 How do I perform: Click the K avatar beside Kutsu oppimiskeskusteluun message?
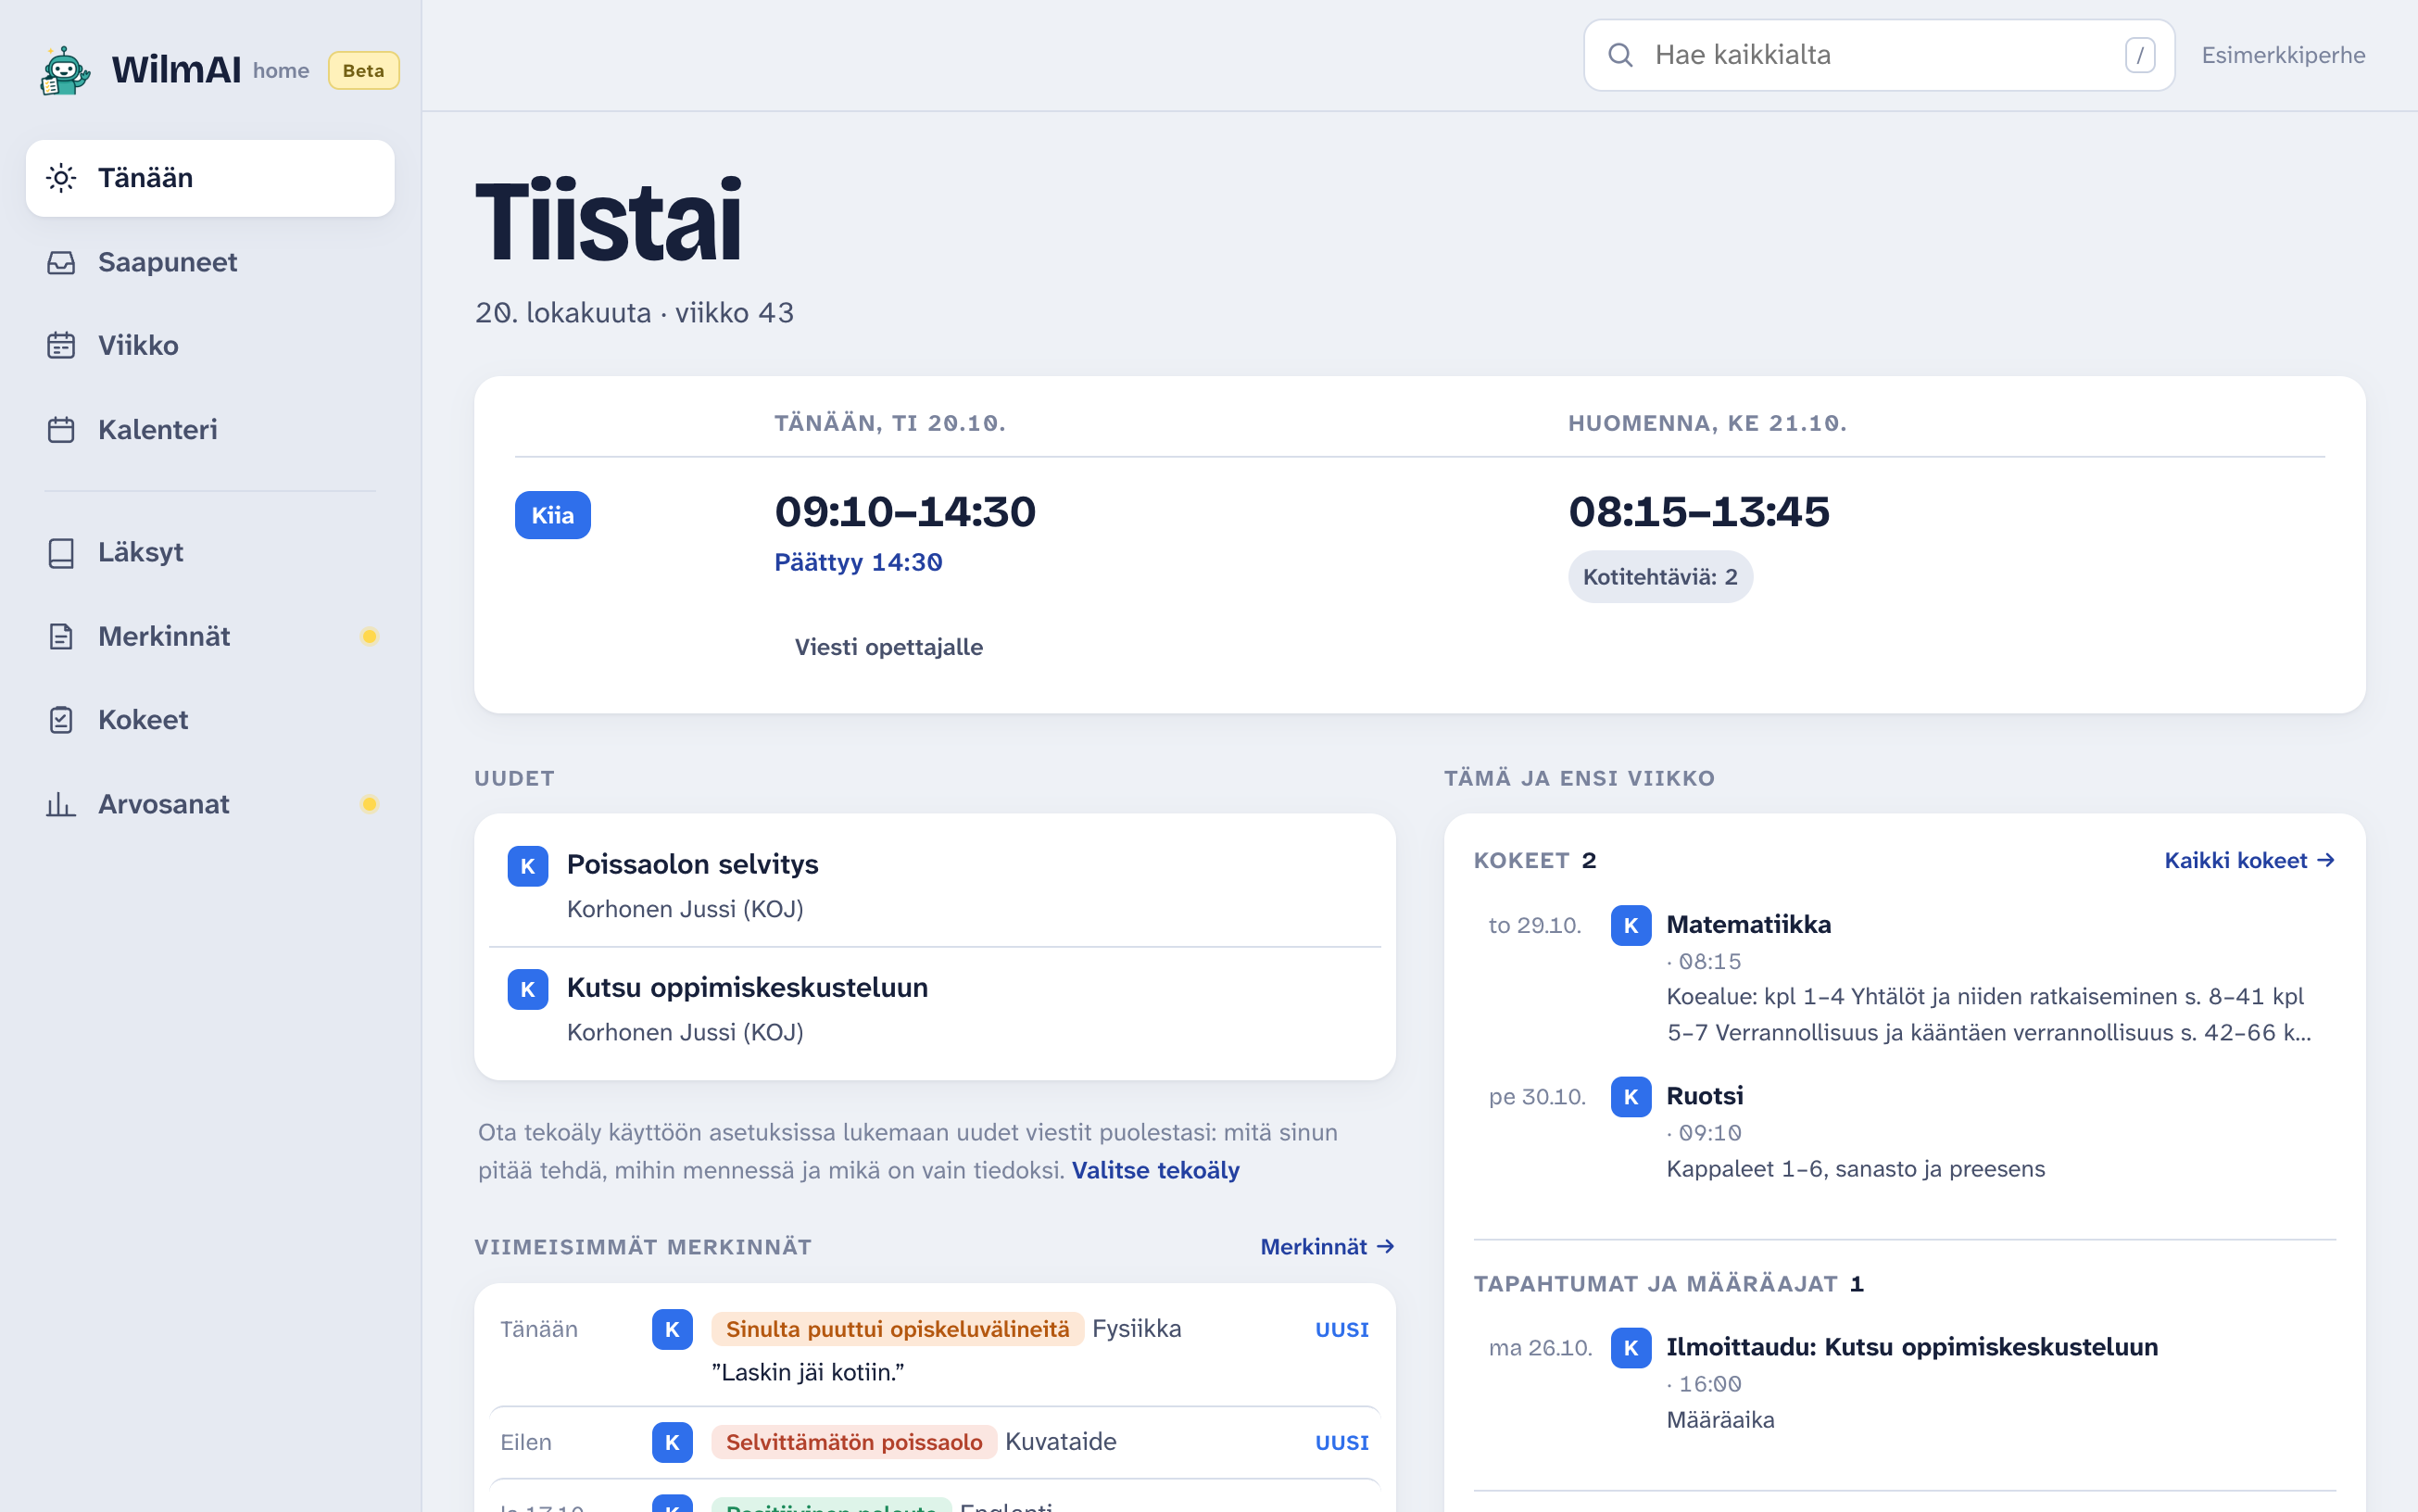click(x=527, y=989)
